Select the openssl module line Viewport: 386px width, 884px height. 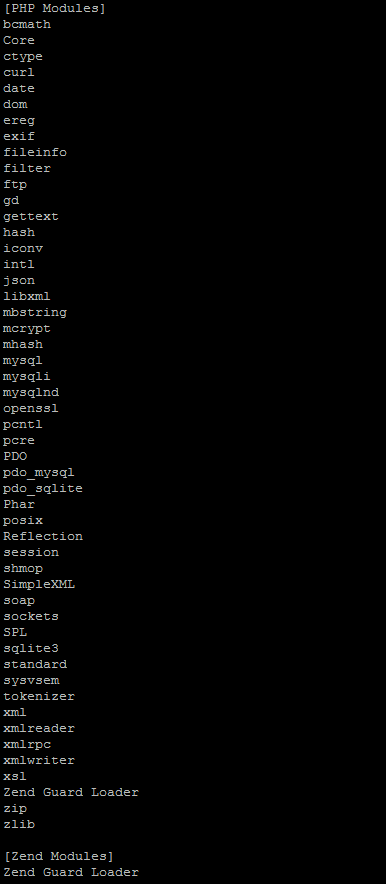point(30,408)
